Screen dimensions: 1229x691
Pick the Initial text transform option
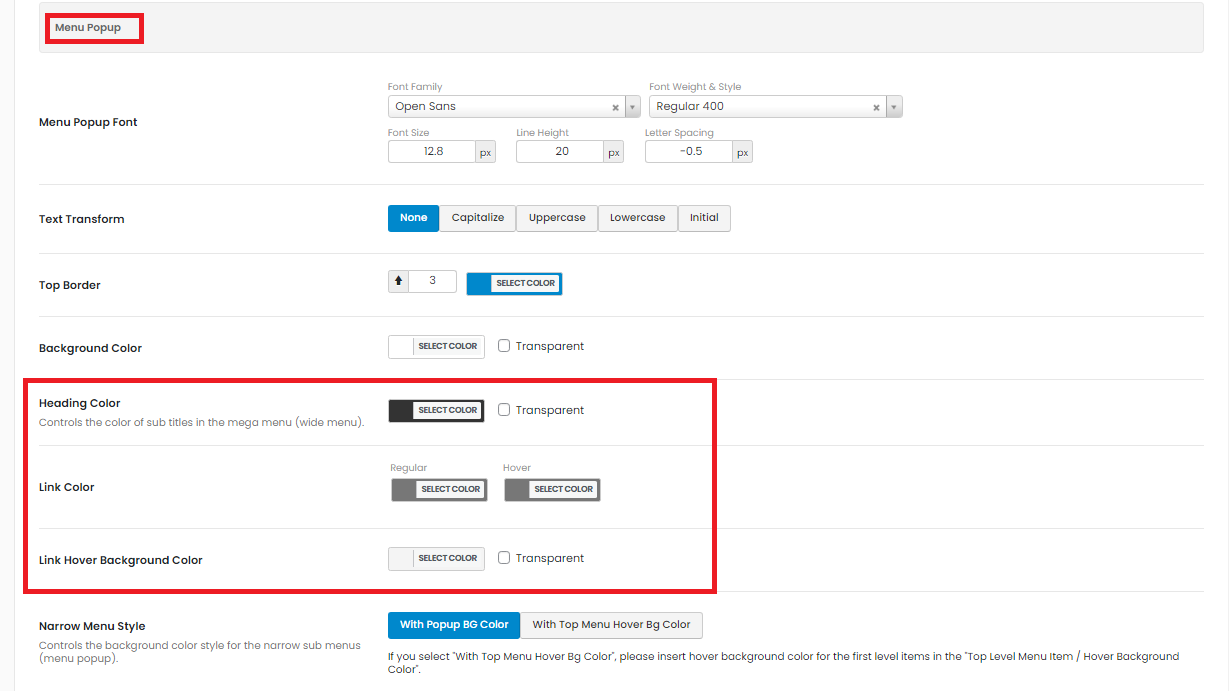704,218
